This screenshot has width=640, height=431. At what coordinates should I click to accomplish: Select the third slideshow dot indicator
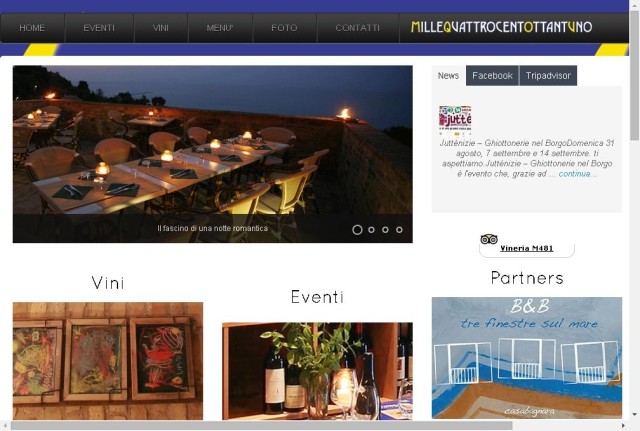385,230
